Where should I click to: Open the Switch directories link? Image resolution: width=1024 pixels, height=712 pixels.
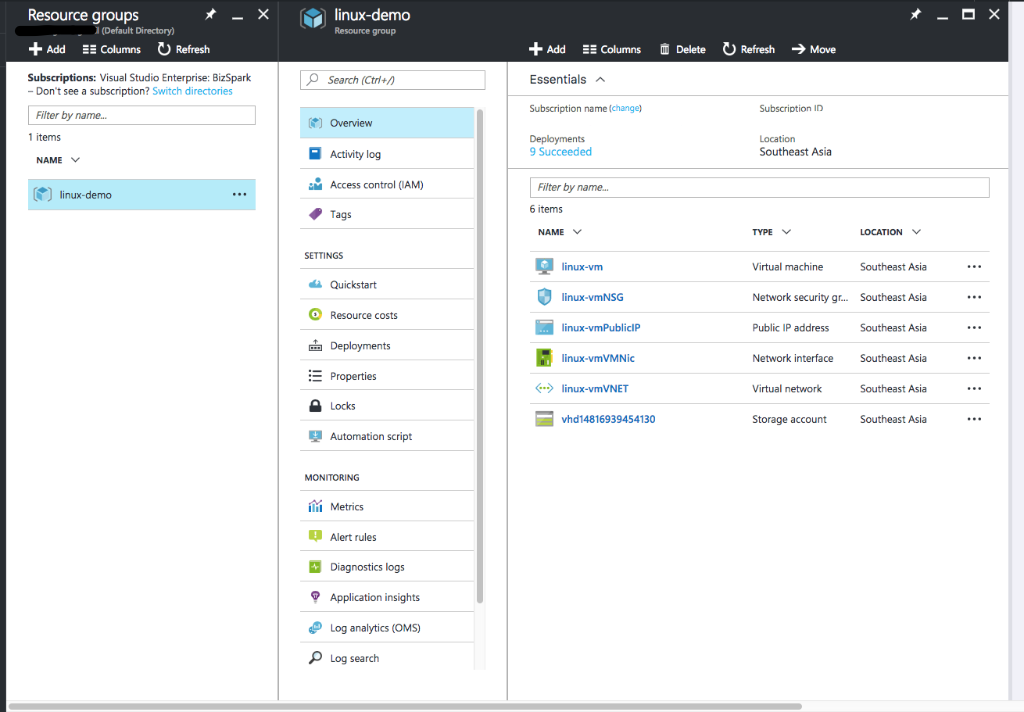[192, 91]
